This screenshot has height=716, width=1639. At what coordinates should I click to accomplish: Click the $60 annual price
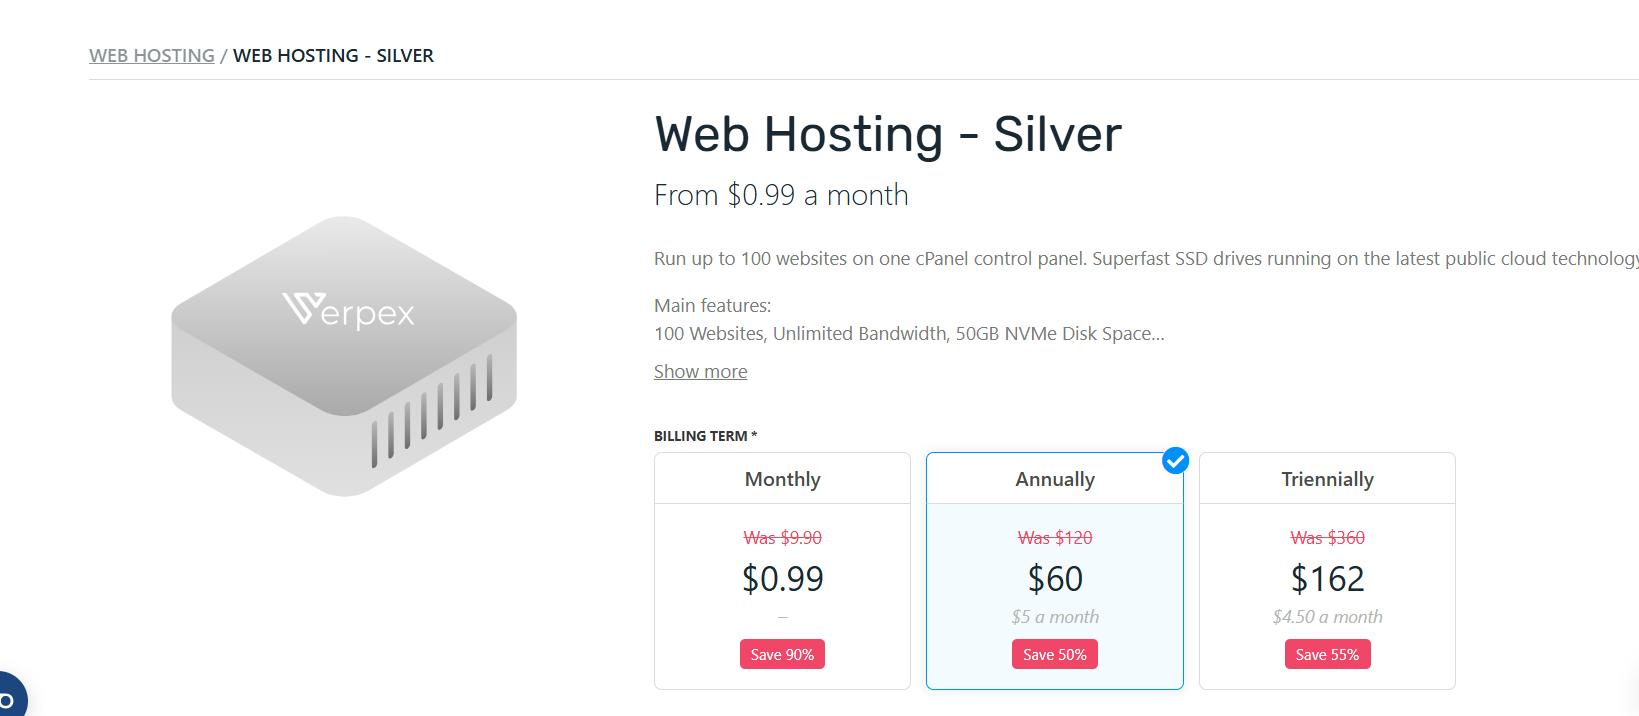tap(1054, 579)
